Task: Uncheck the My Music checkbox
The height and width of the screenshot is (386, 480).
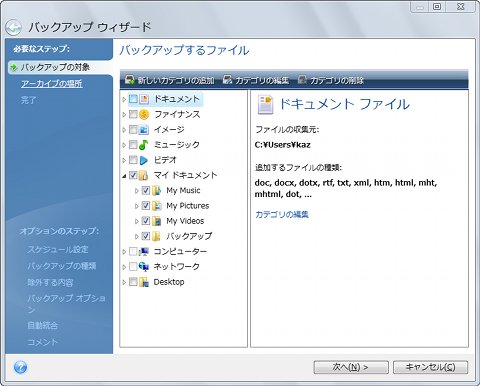Action: [x=146, y=190]
